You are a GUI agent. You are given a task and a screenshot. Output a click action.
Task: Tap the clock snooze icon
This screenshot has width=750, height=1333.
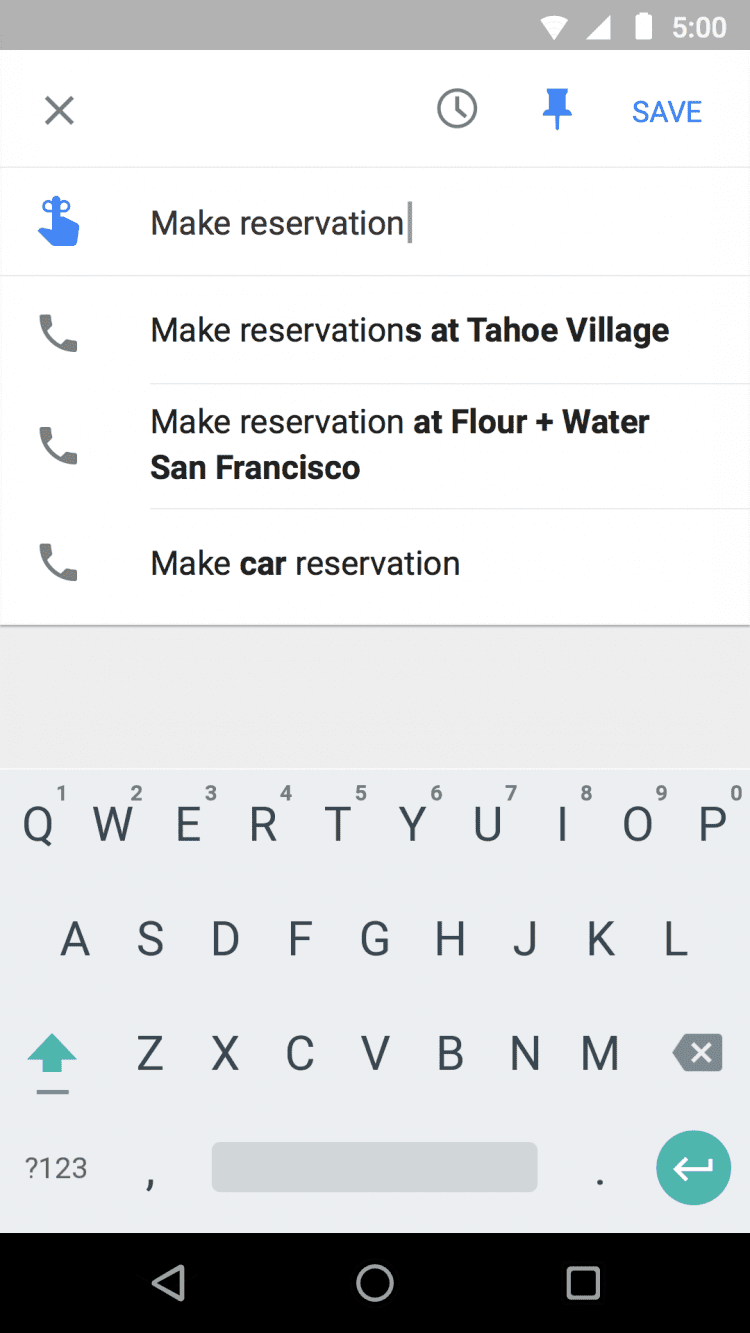[x=457, y=109]
